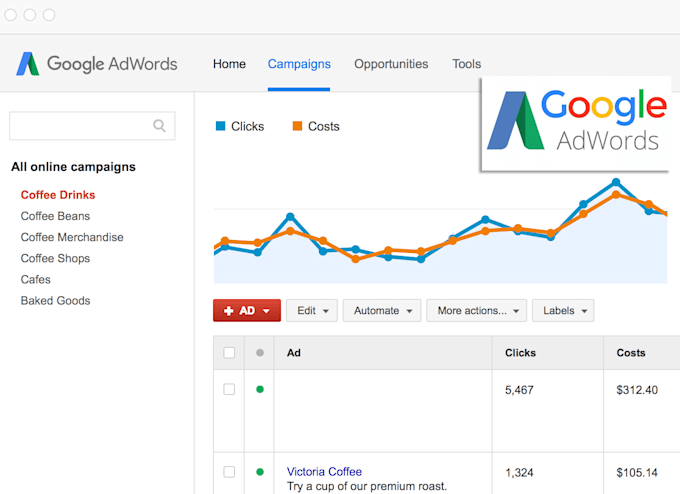
Task: Click the first window control circle in title bar
Action: [10, 15]
